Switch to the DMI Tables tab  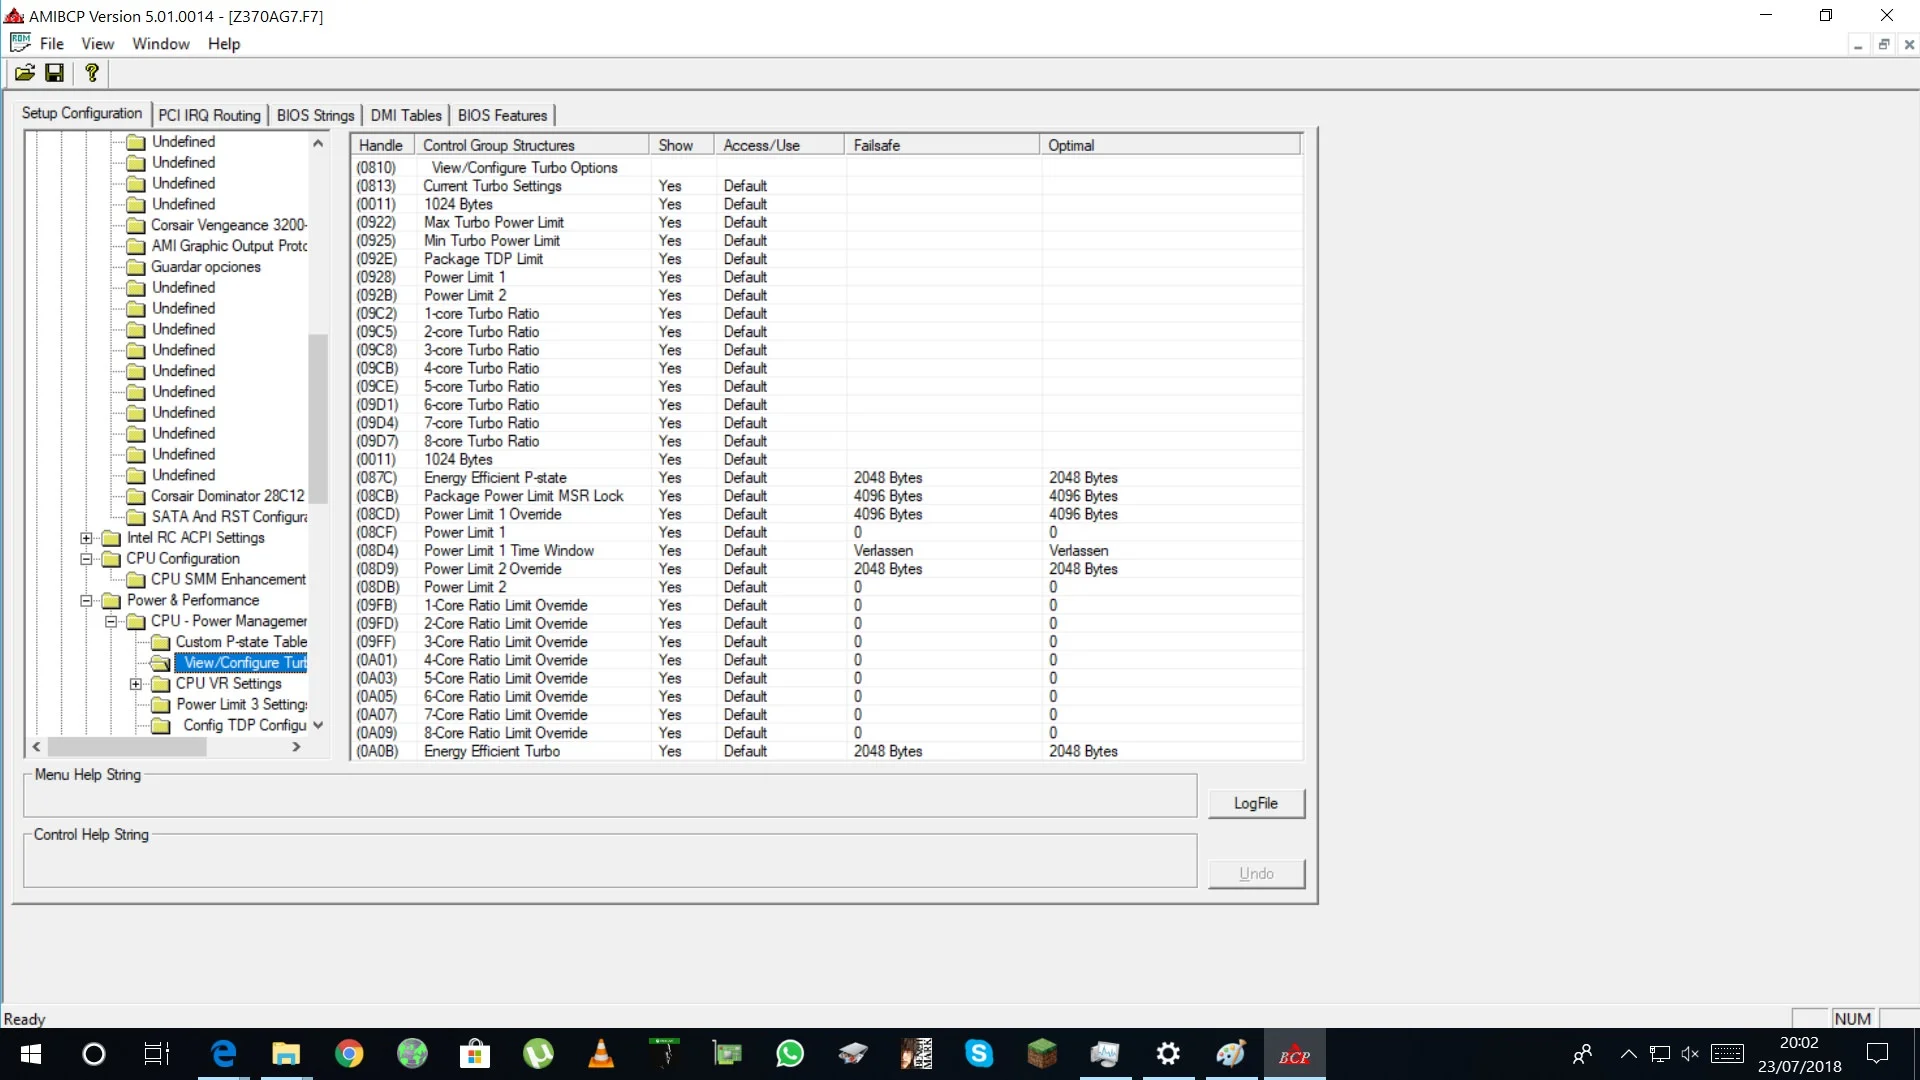pyautogui.click(x=406, y=115)
